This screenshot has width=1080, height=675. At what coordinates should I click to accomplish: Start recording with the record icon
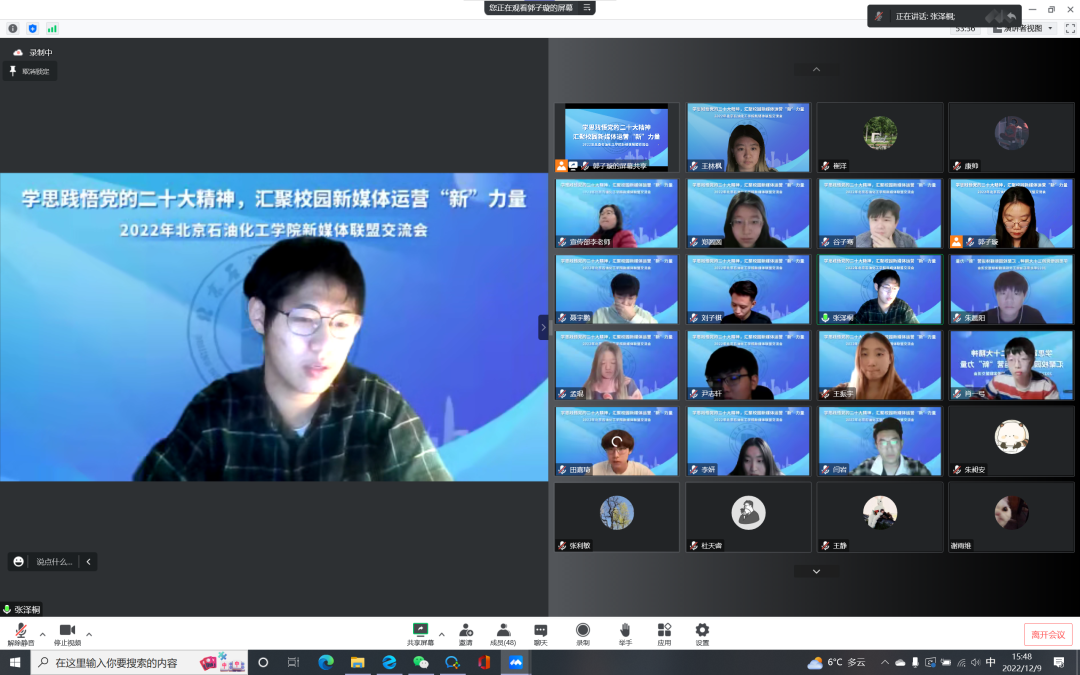click(582, 630)
